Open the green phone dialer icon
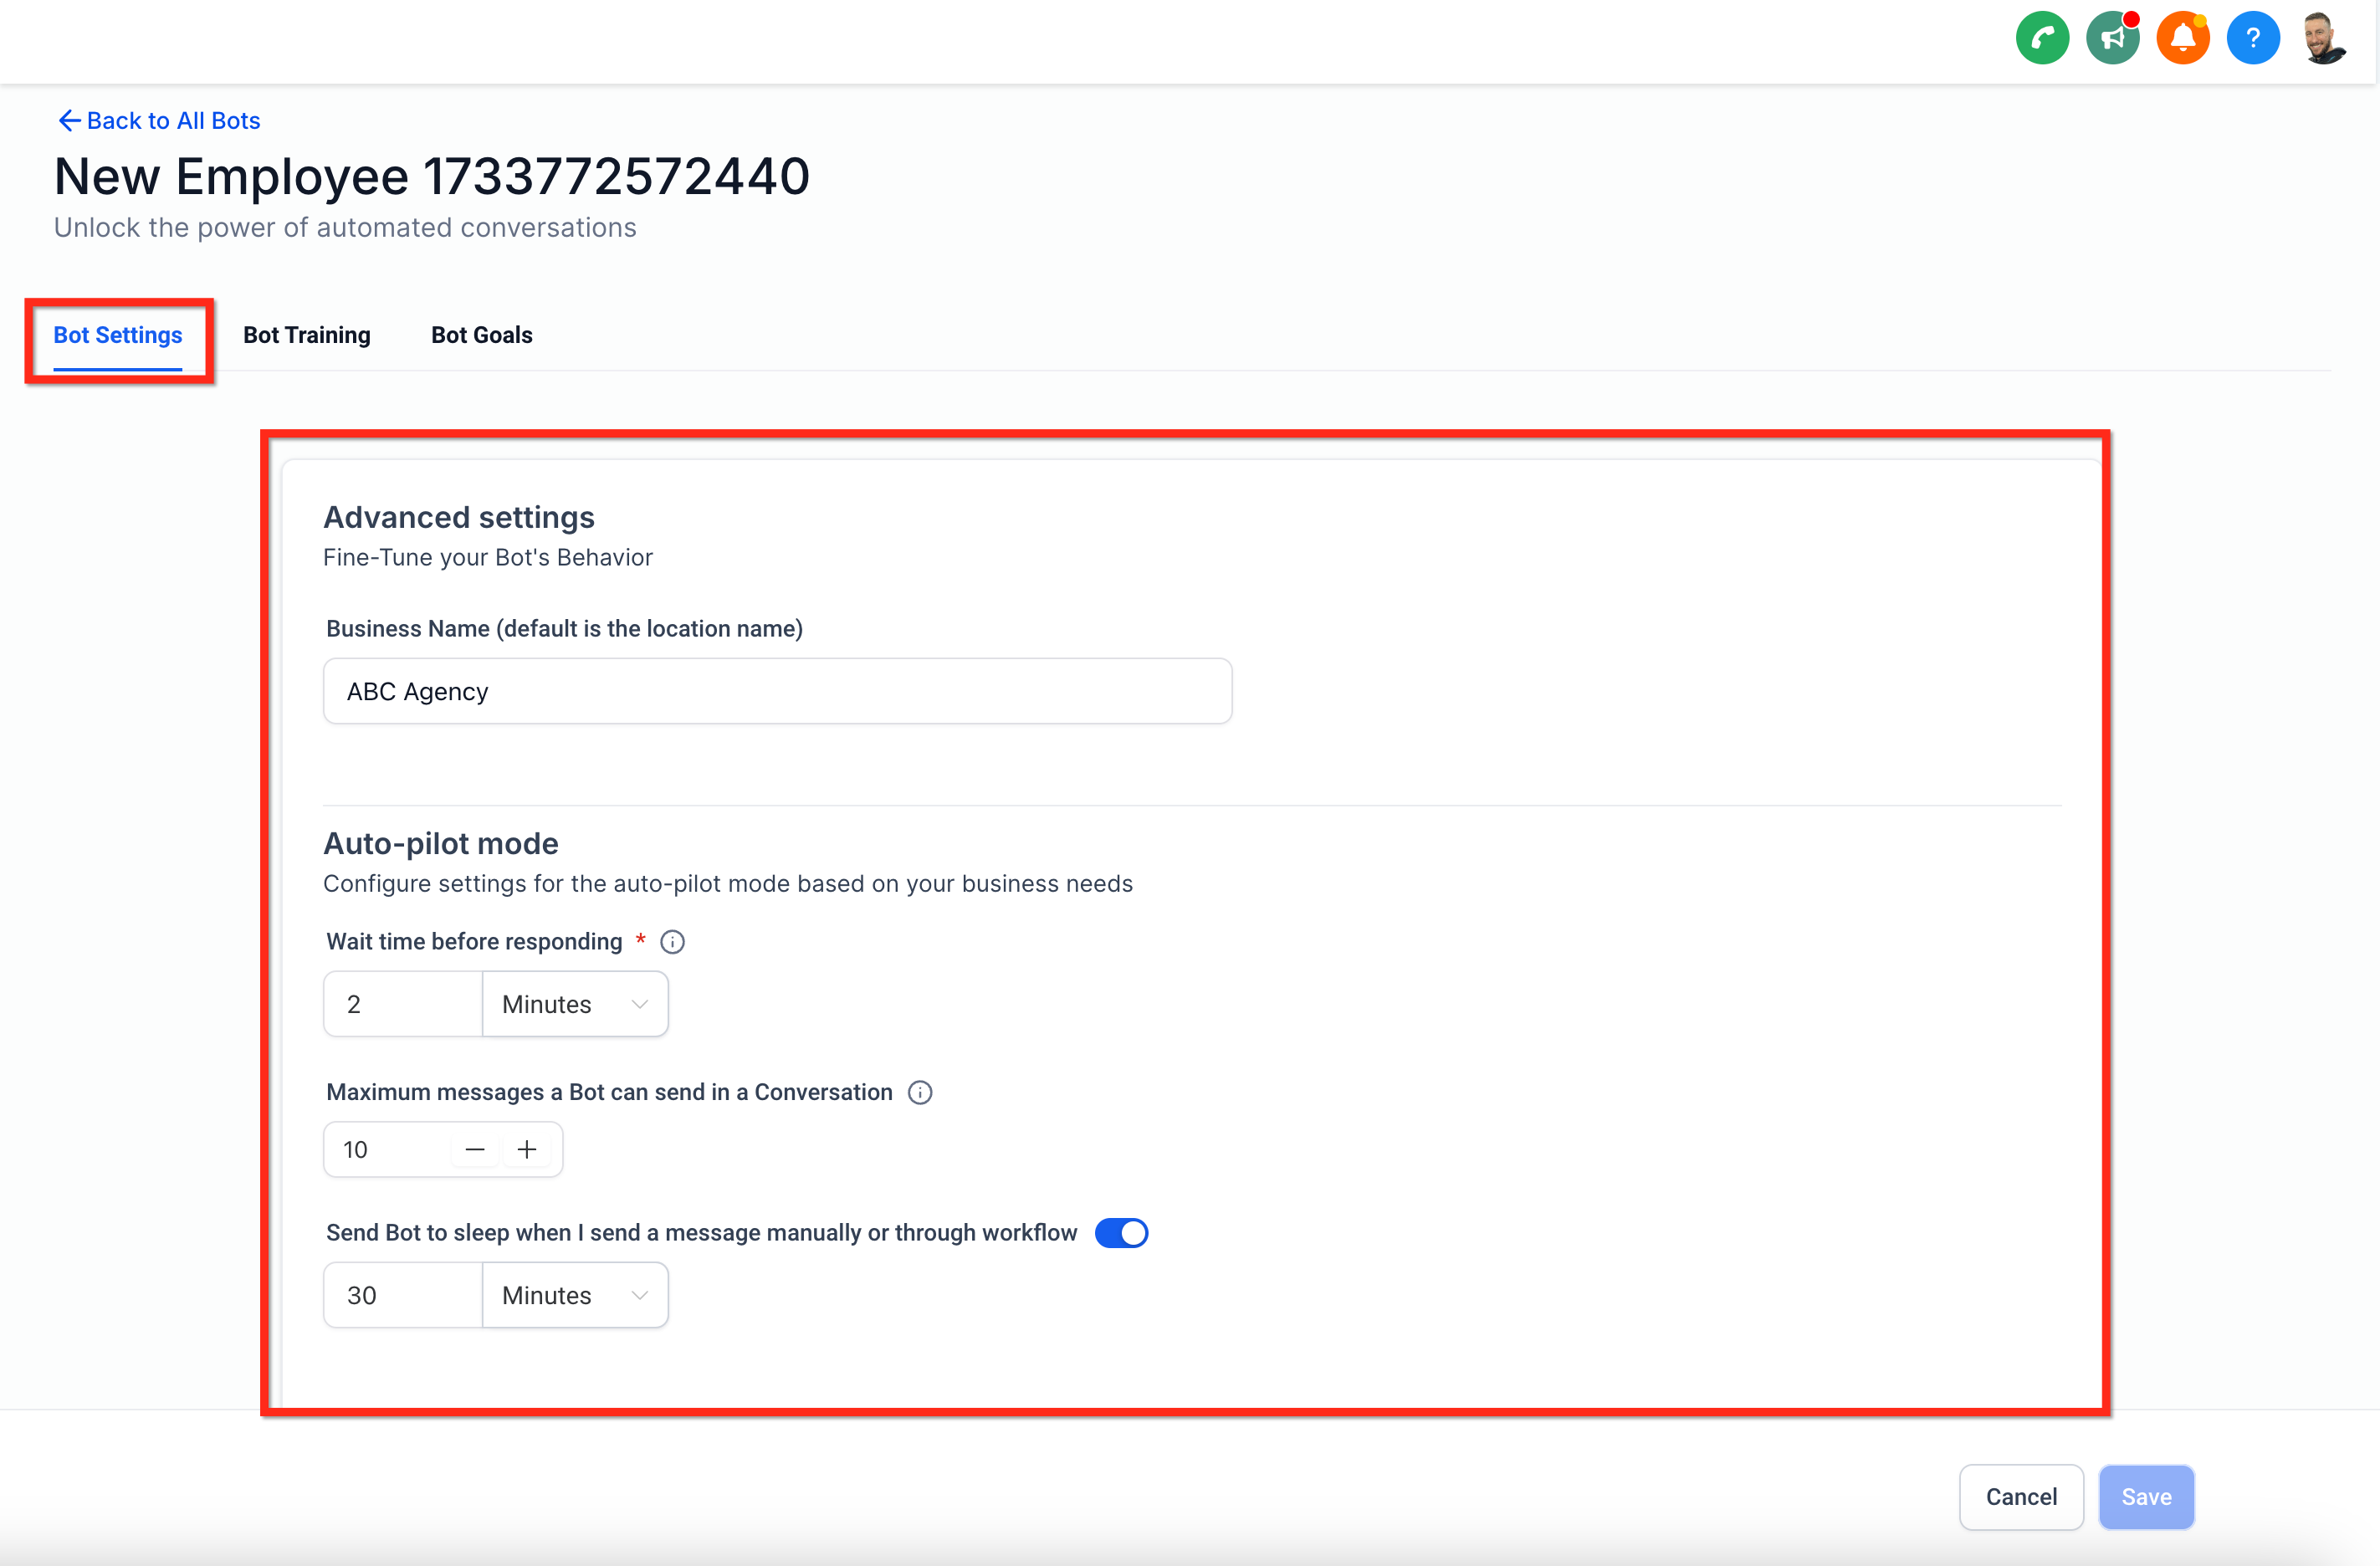Screen dimensions: 2380x1566 [2042, 38]
